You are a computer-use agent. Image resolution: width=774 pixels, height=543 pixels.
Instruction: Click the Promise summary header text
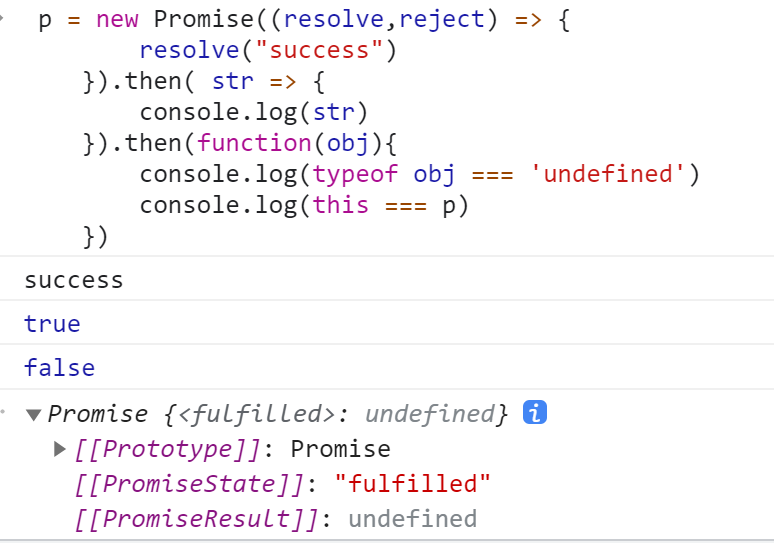(277, 414)
